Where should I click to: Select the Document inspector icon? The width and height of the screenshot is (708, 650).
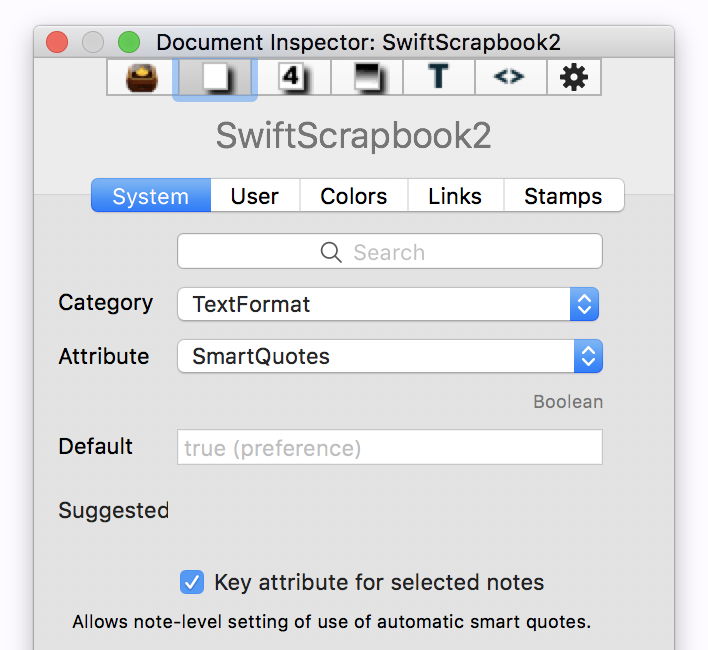click(x=215, y=77)
